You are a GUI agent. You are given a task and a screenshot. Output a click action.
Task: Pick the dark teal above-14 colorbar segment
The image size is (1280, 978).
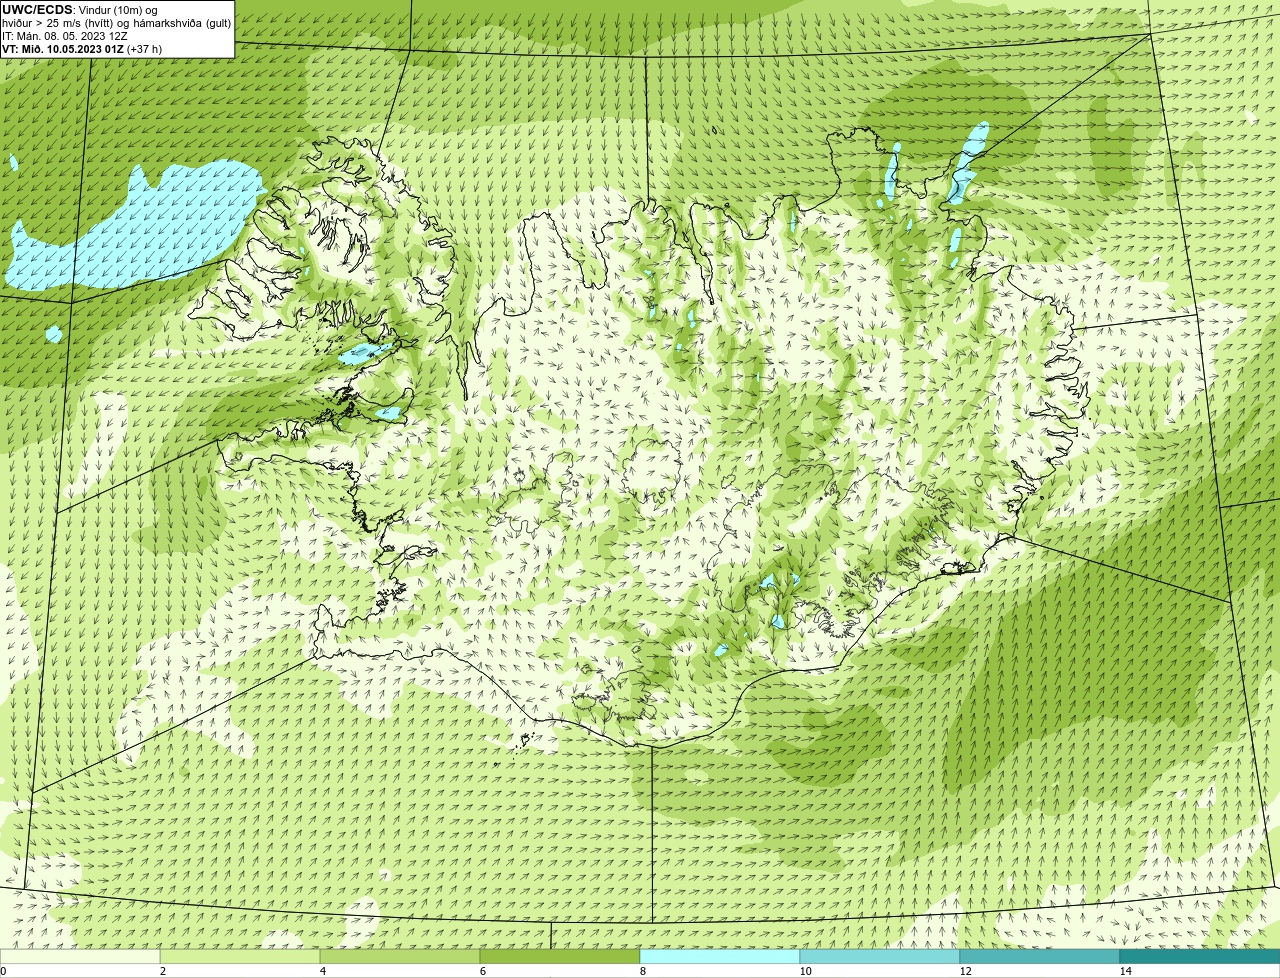(x=1200, y=956)
